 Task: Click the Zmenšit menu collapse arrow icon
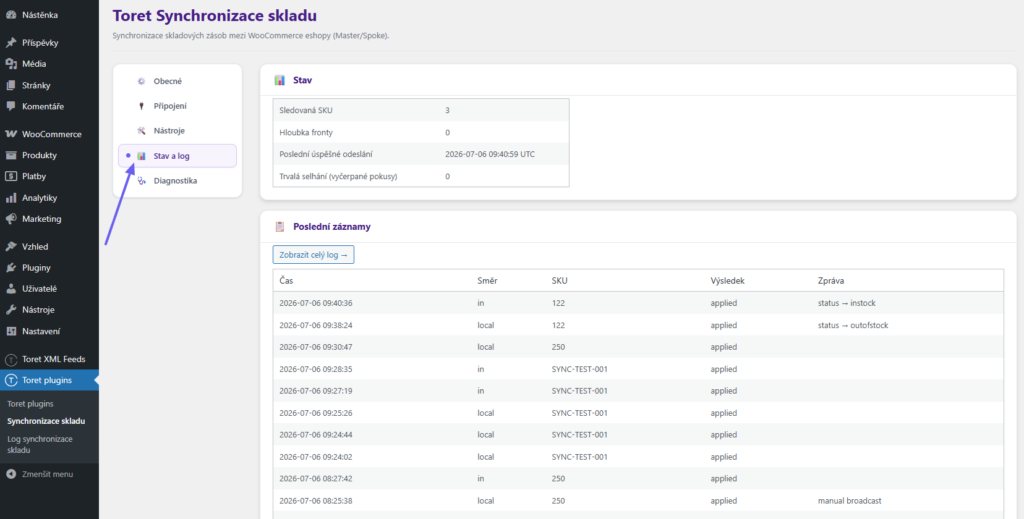coord(10,474)
